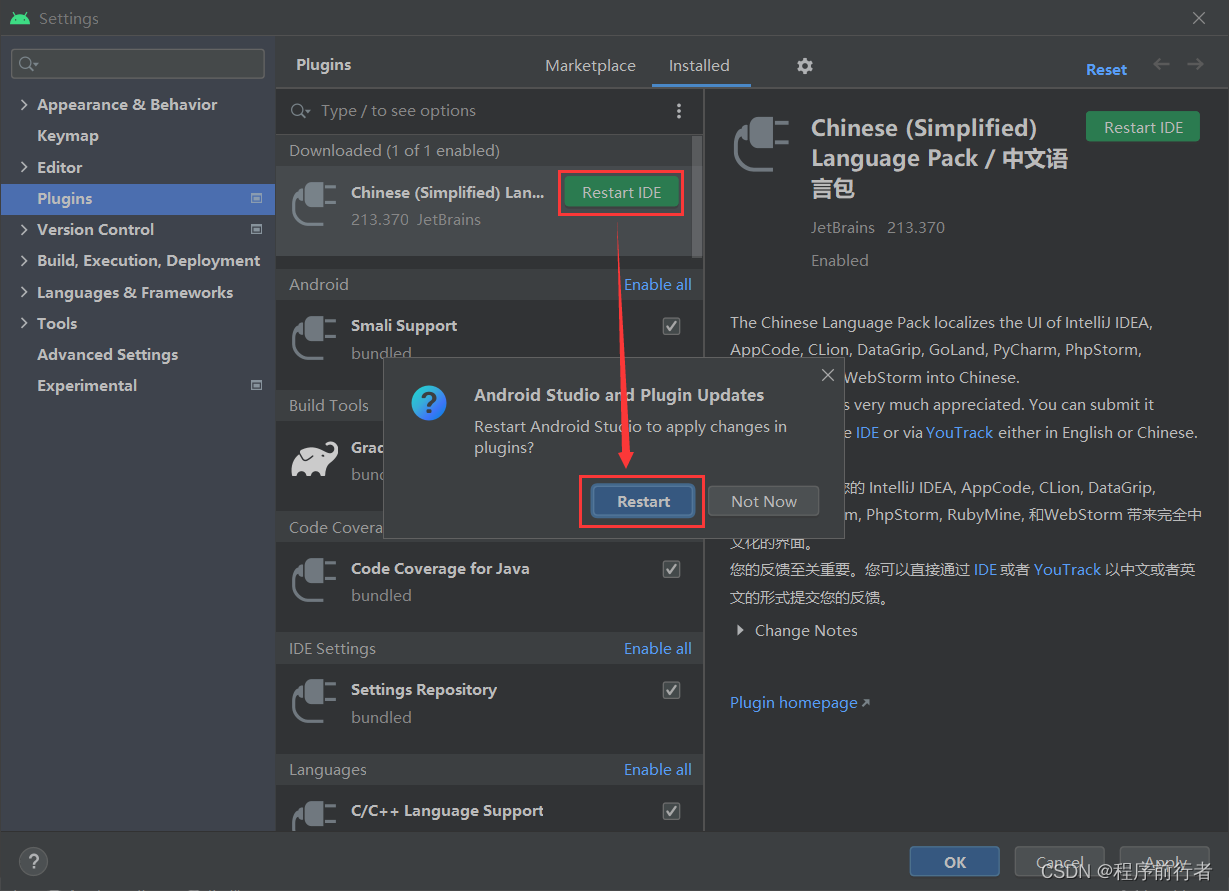Click the OK button
This screenshot has width=1229, height=891.
point(955,862)
